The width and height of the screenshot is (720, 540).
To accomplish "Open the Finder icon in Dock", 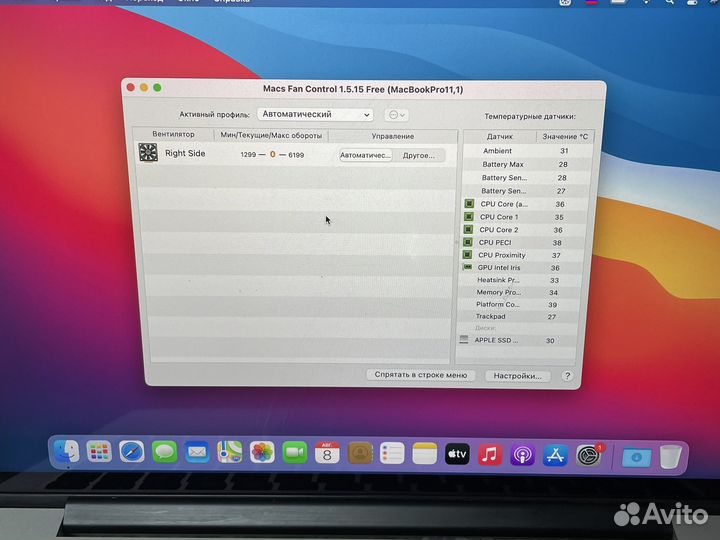I will 67,452.
